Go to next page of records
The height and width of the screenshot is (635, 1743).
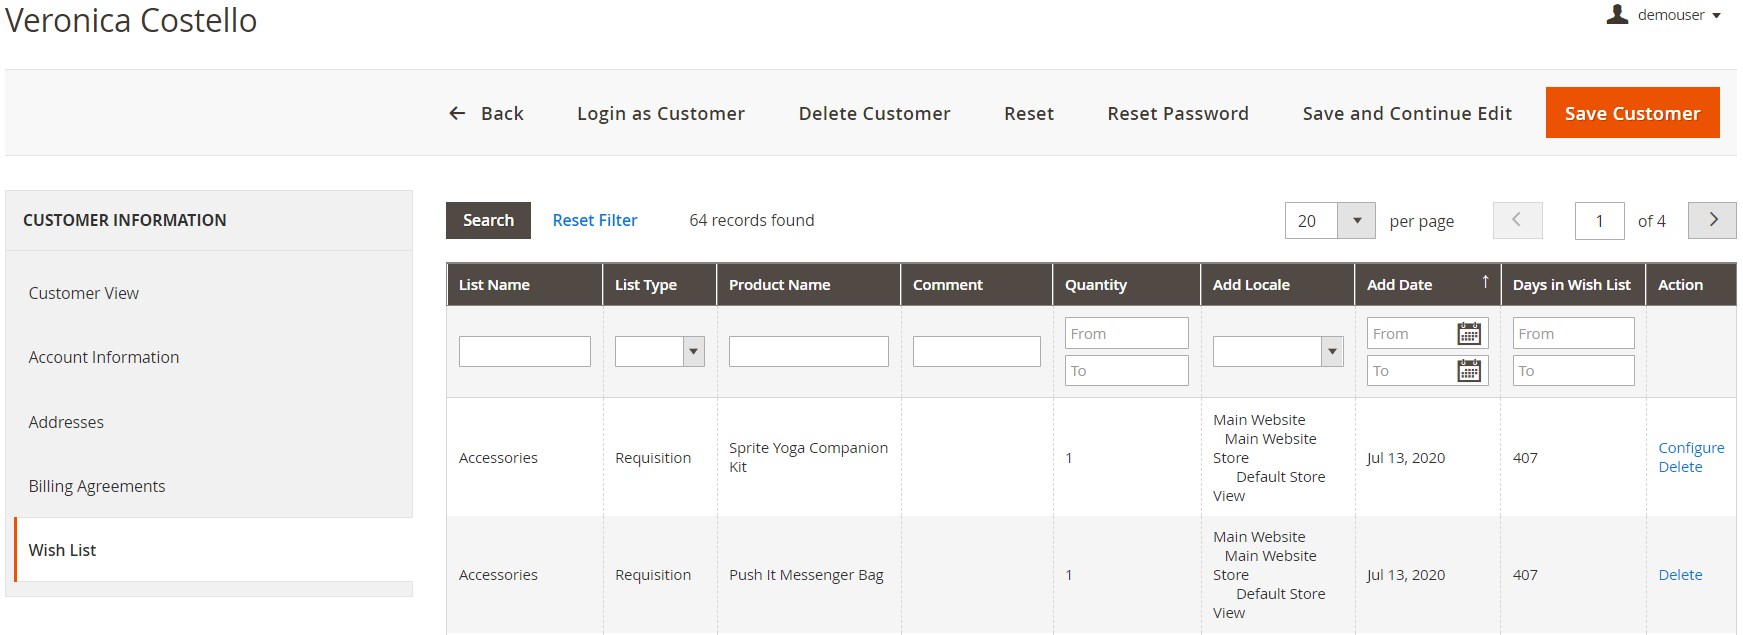[x=1712, y=220]
